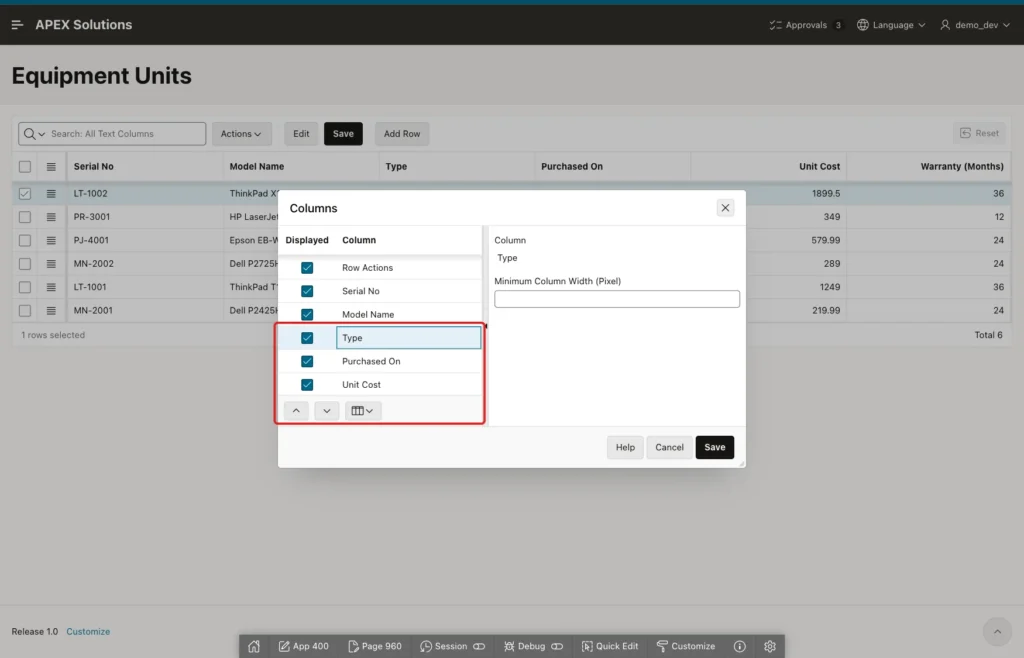The width and height of the screenshot is (1024, 658).
Task: Select the PR-3001 row checkbox
Action: [25, 217]
